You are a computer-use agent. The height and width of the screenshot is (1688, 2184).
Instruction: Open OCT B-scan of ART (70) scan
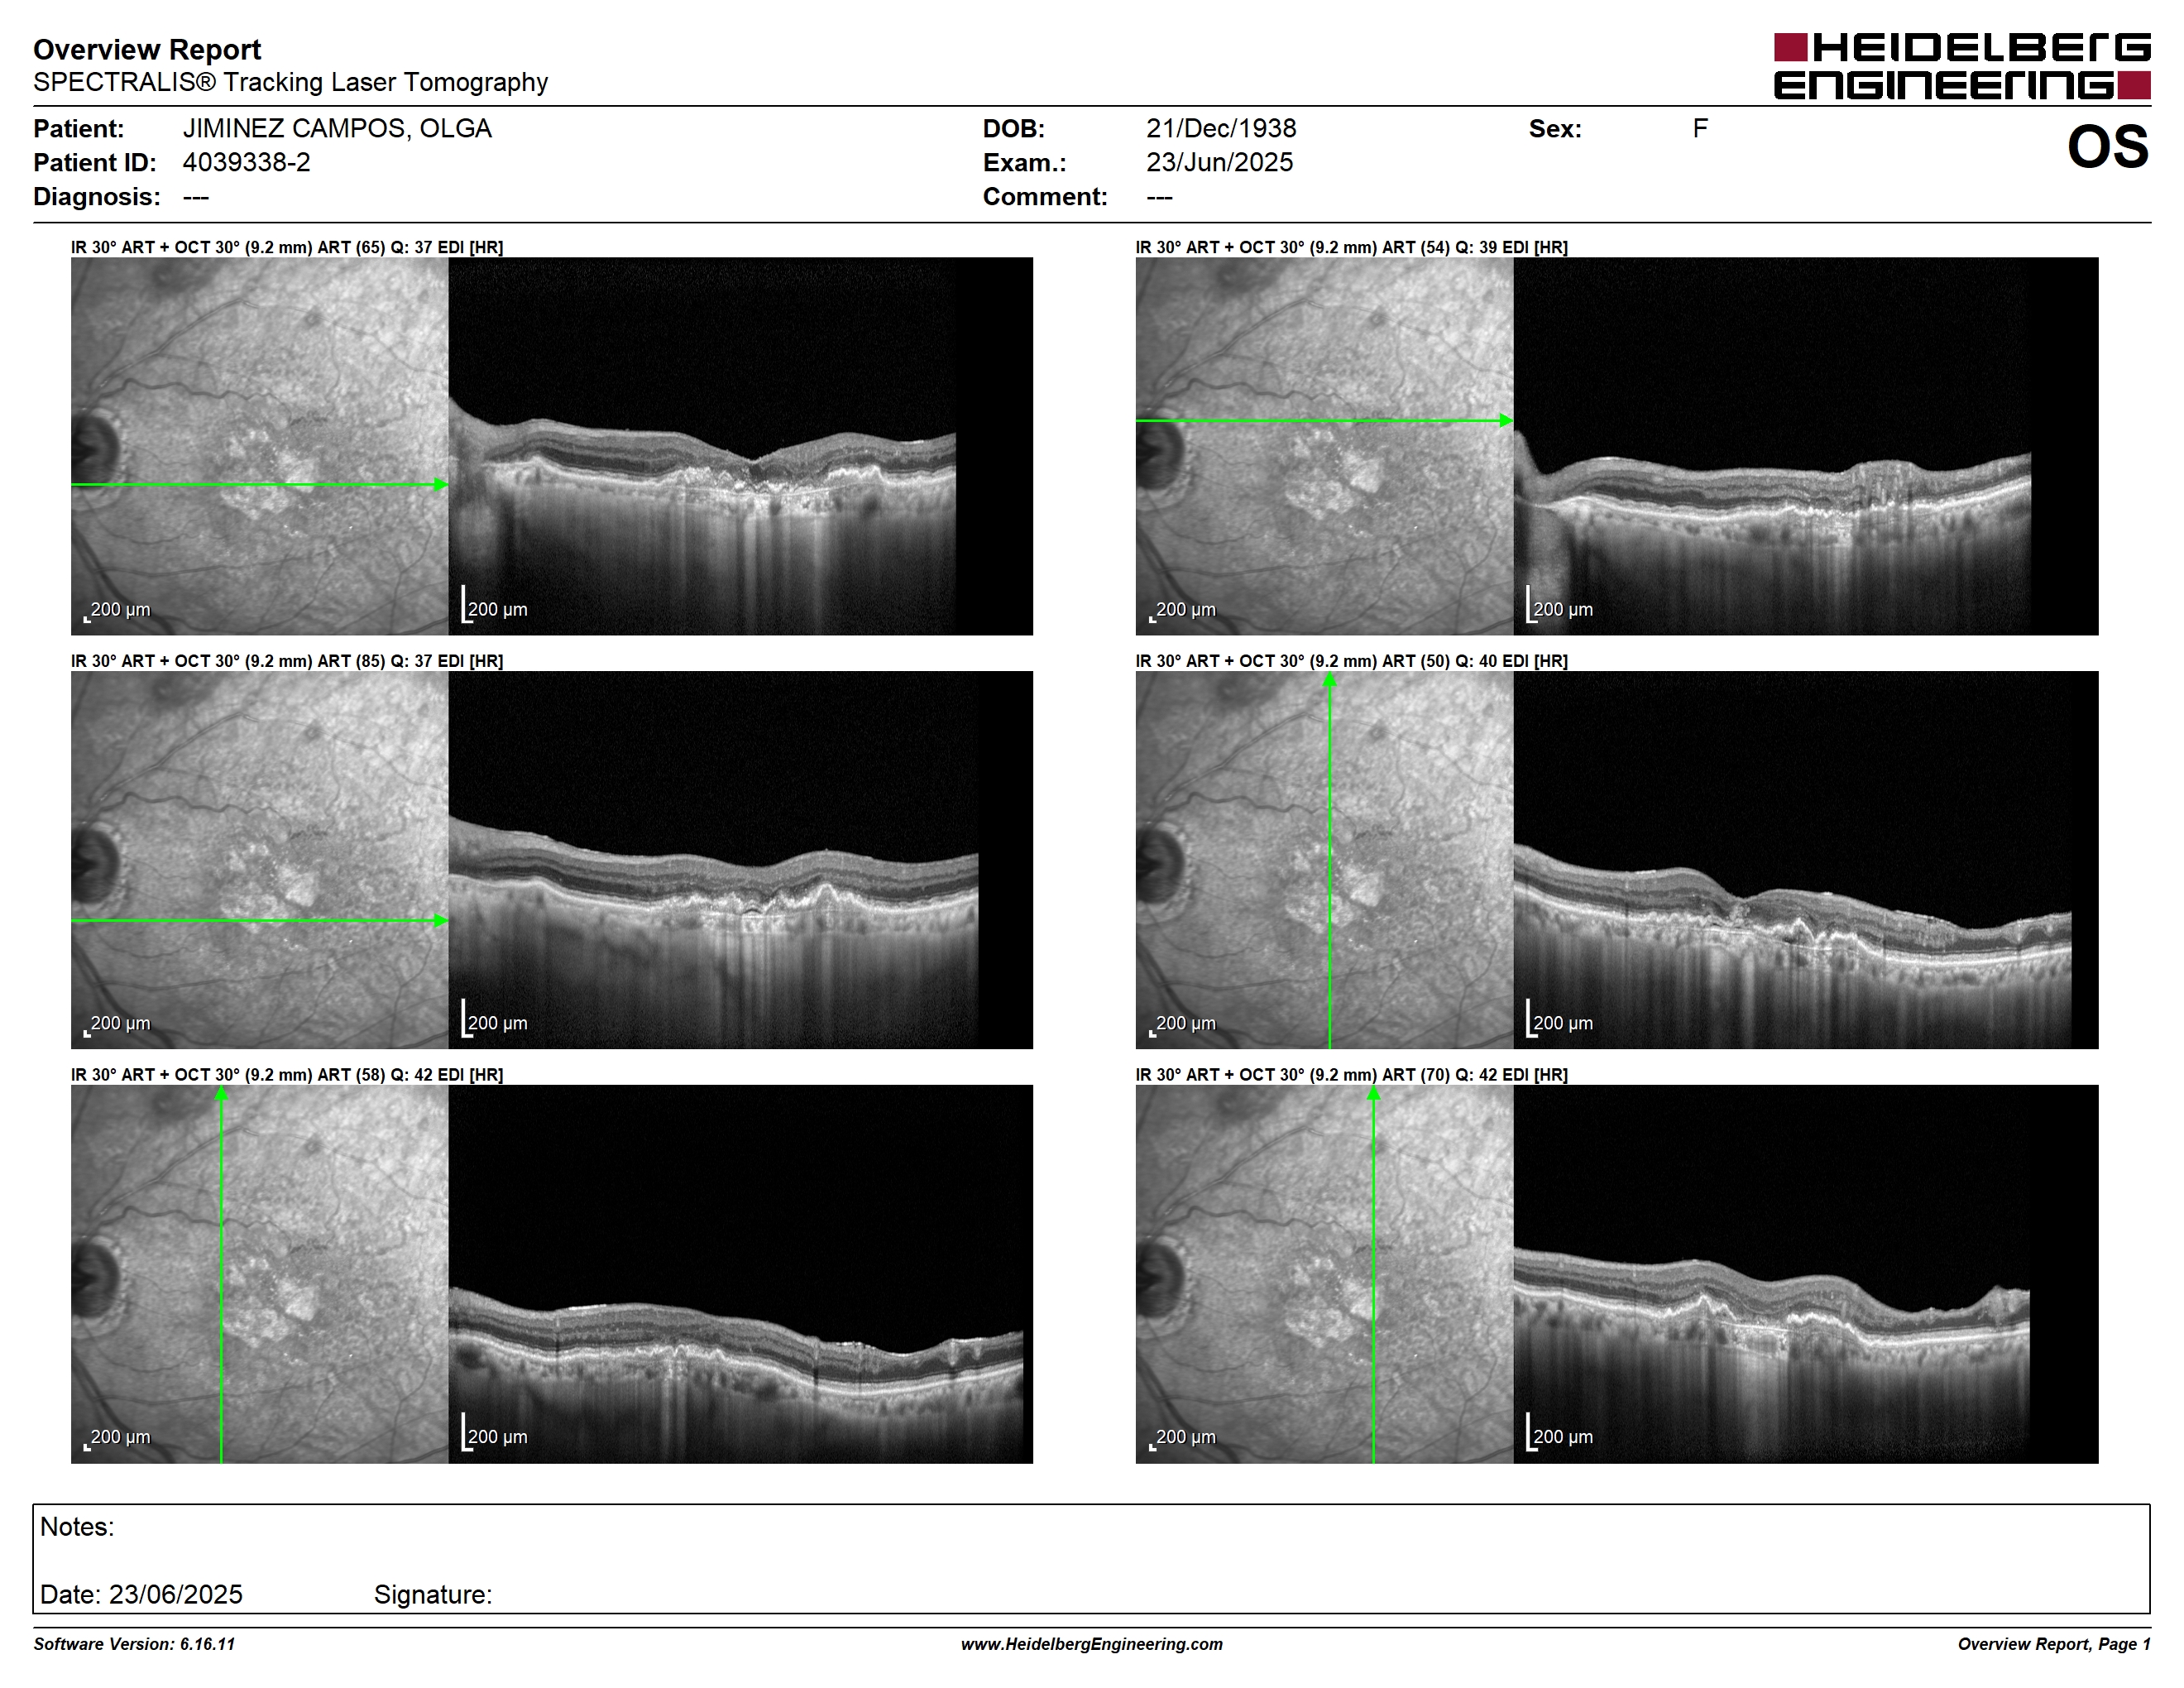(1806, 1274)
